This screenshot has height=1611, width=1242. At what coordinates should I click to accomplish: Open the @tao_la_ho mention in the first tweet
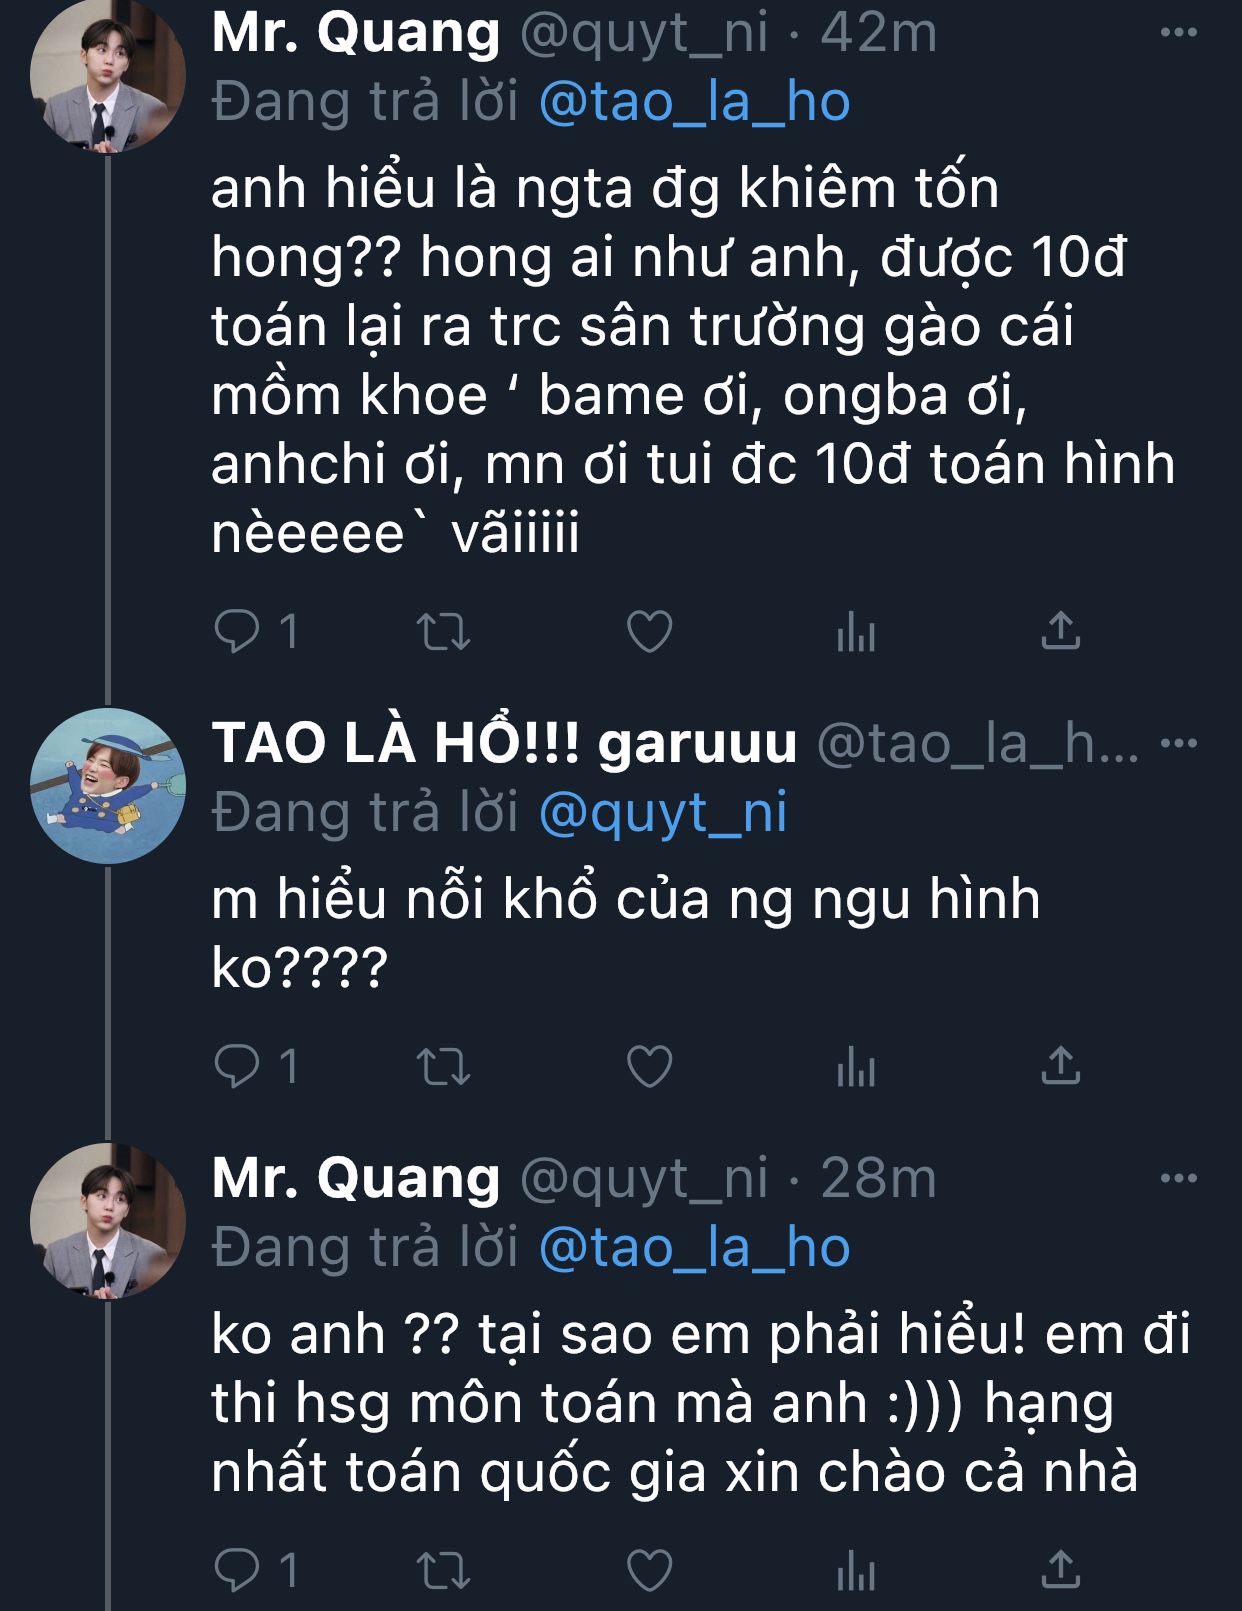[x=694, y=102]
